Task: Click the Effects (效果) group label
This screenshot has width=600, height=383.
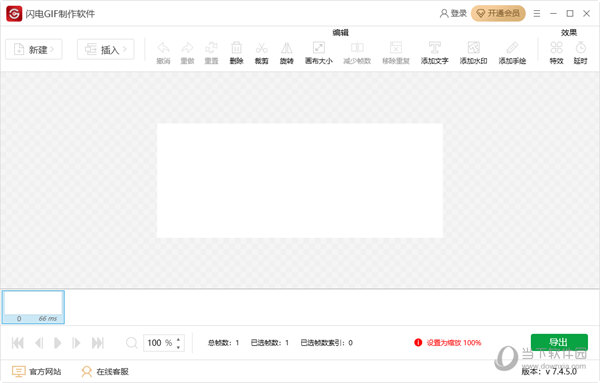Action: [569, 33]
